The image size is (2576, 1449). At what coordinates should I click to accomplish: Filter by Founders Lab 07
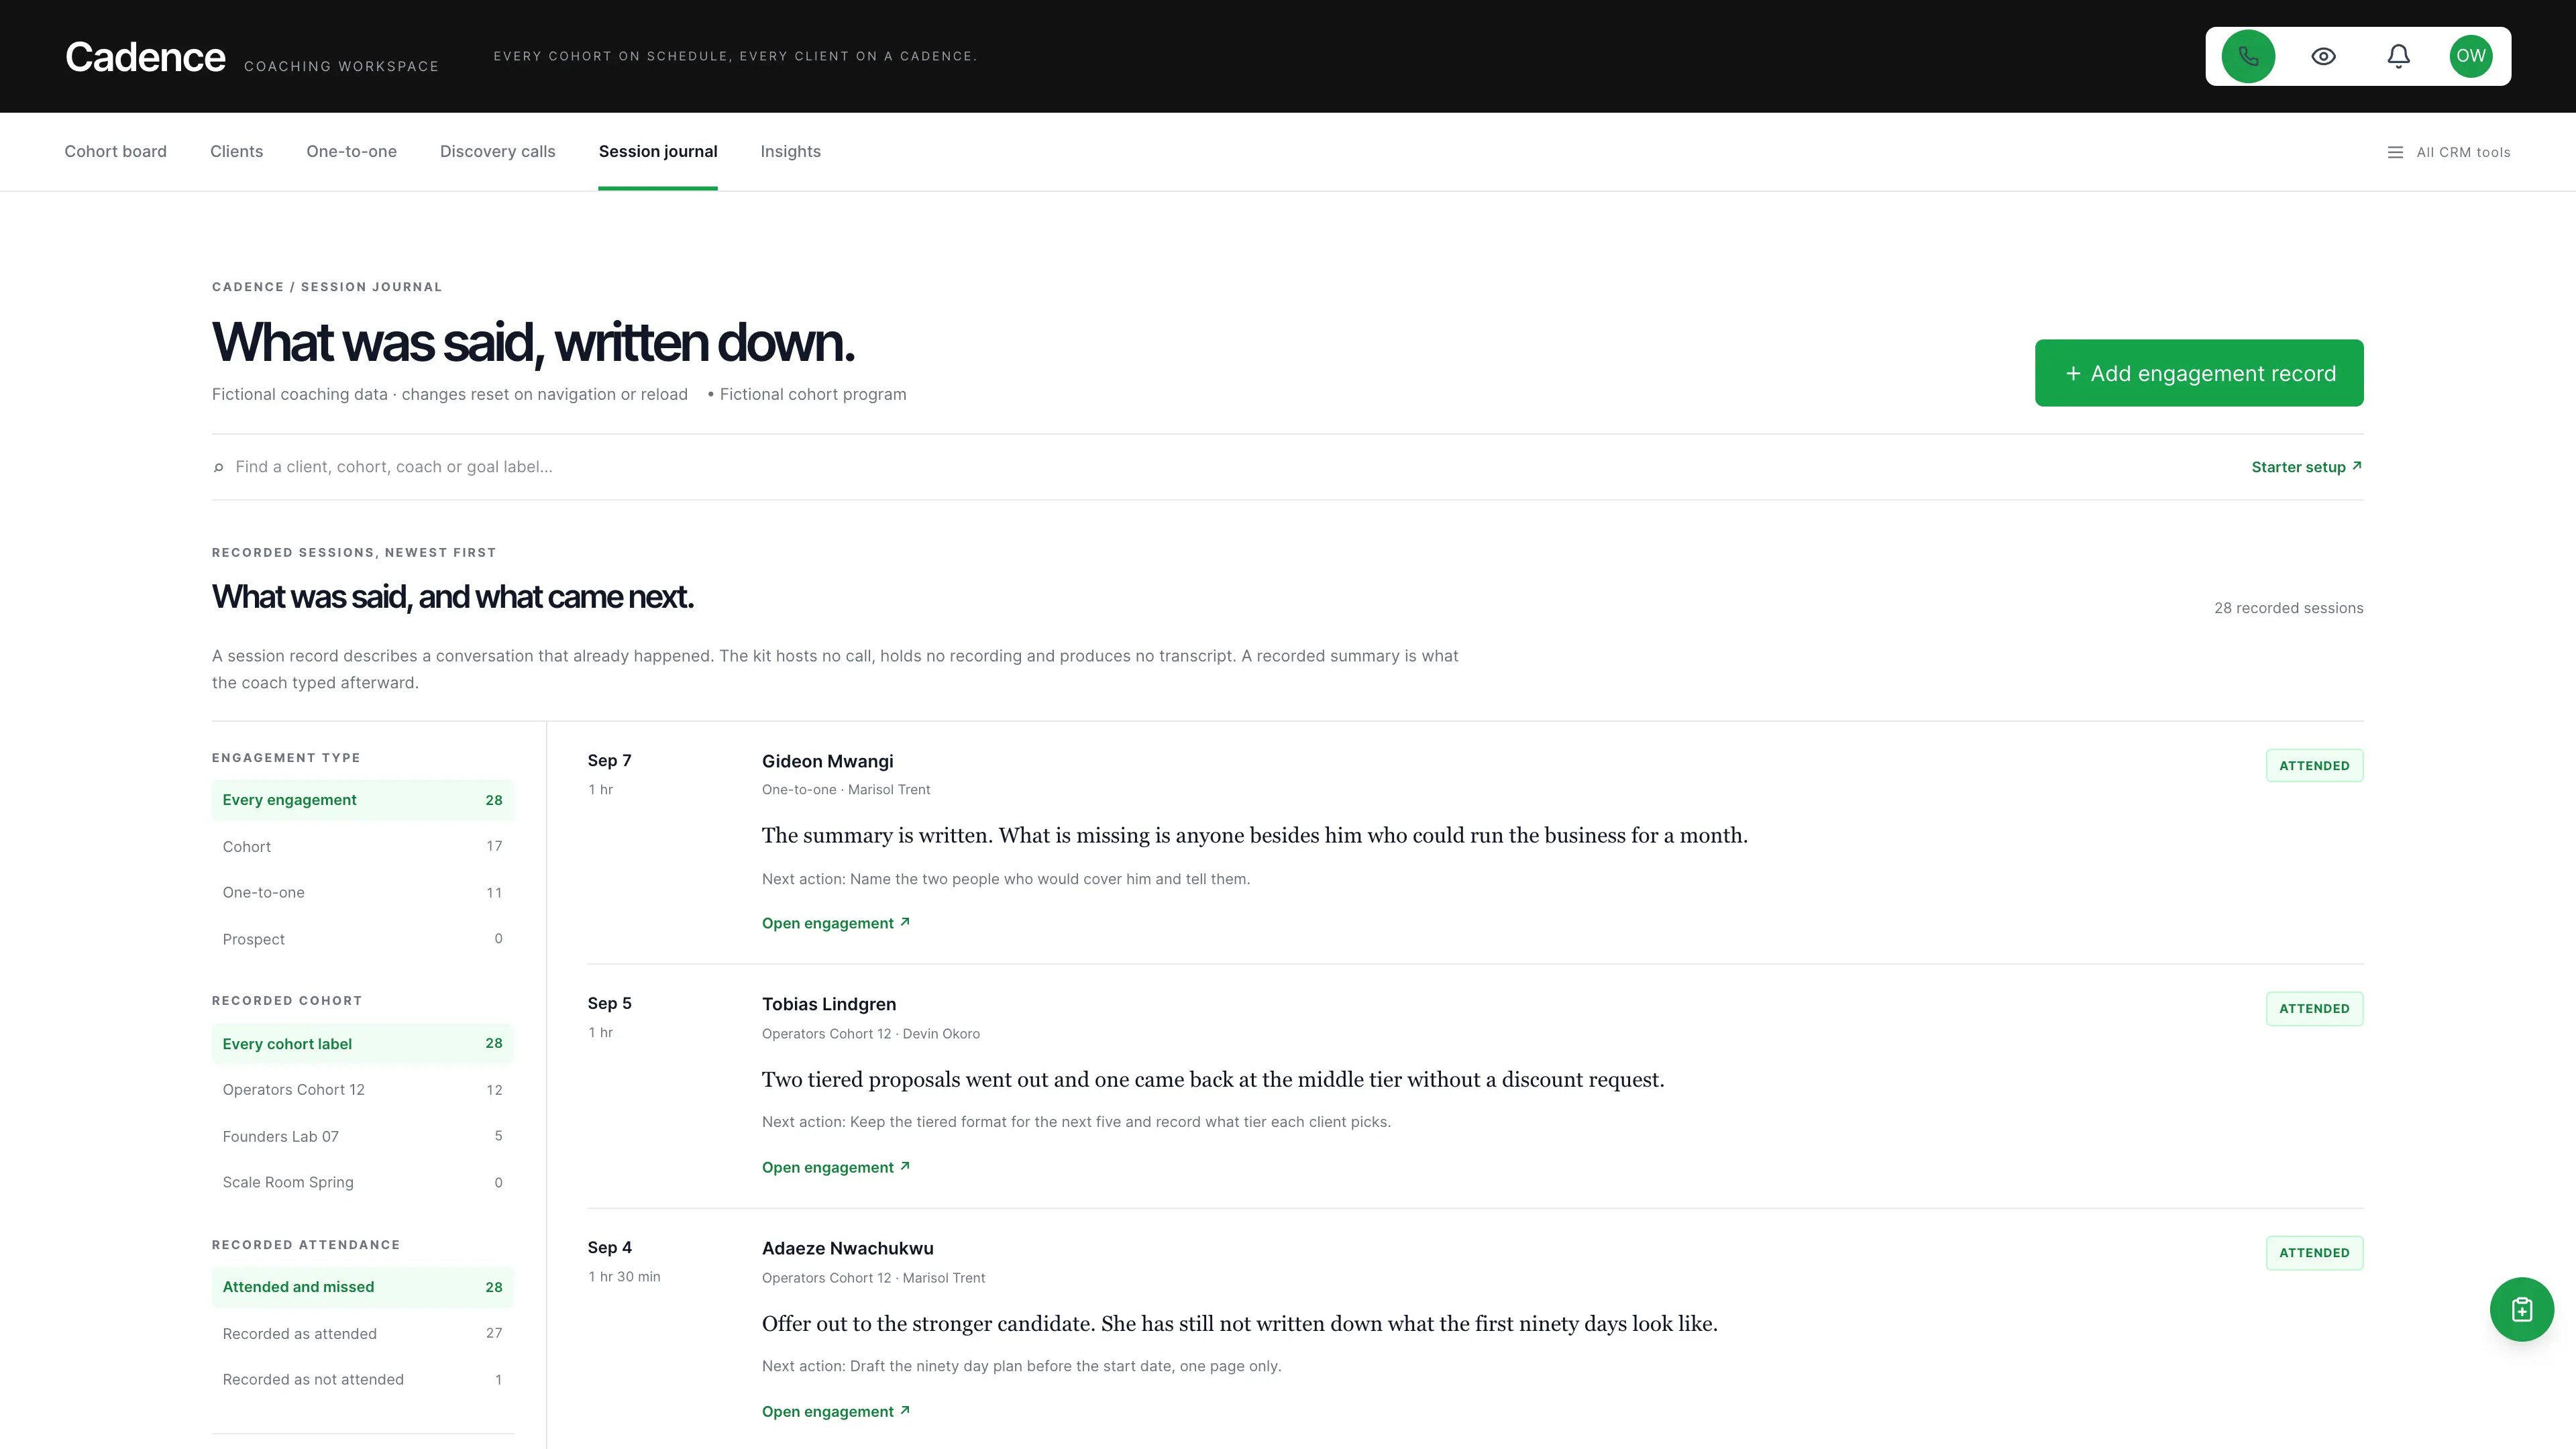(x=362, y=1136)
